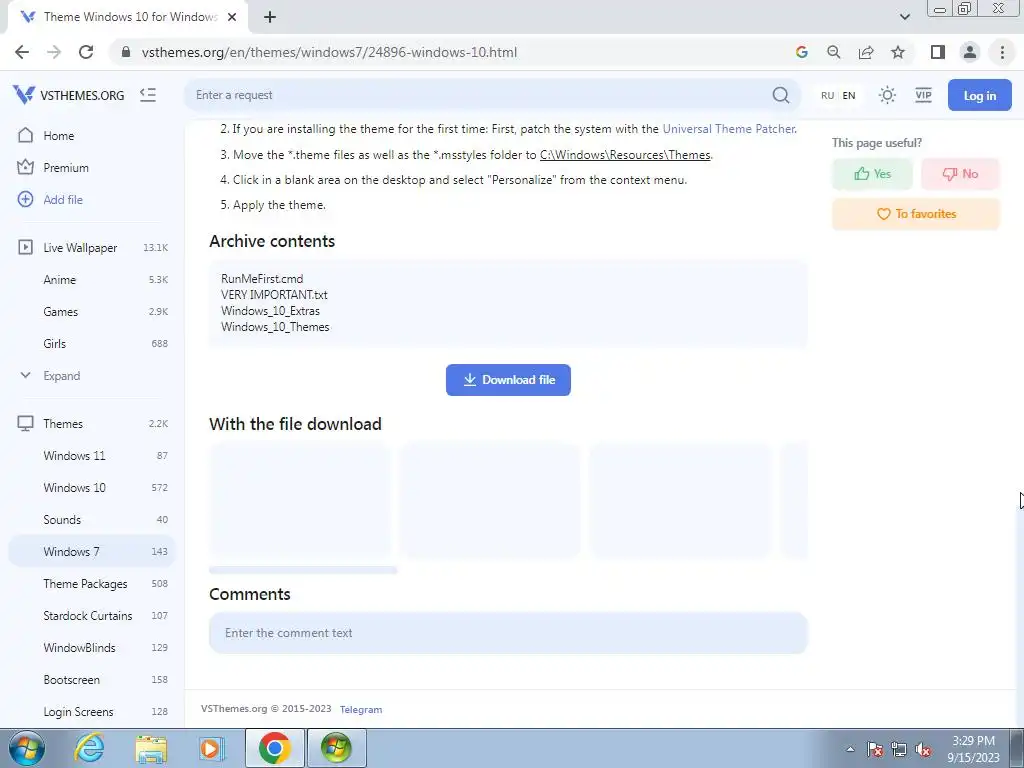Launch Internet Explorer from taskbar
This screenshot has width=1024, height=768.
(89, 748)
